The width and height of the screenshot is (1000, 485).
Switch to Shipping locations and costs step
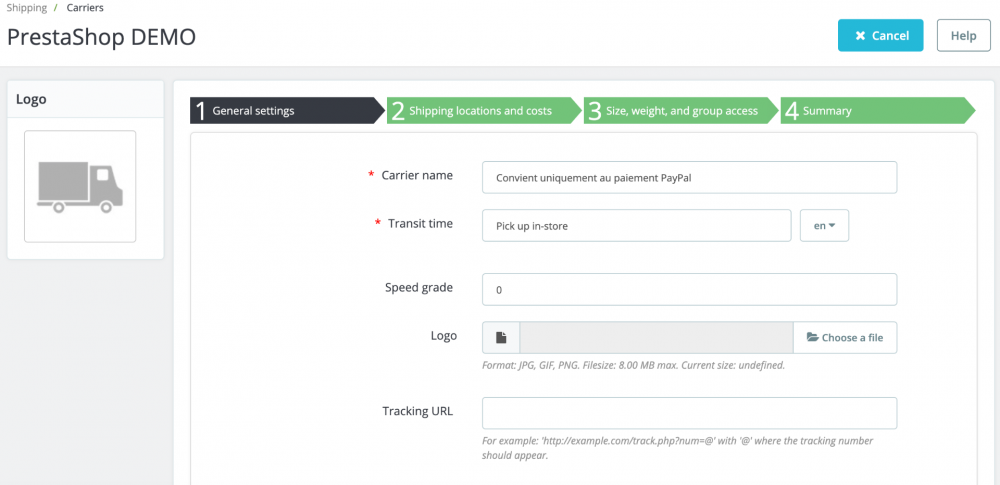tap(482, 111)
